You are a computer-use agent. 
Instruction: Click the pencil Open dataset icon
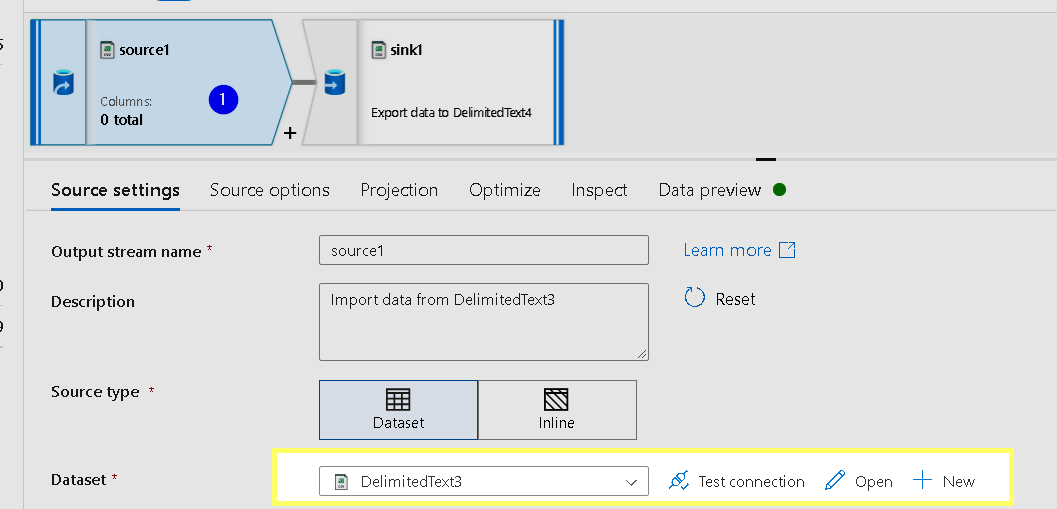click(x=835, y=481)
